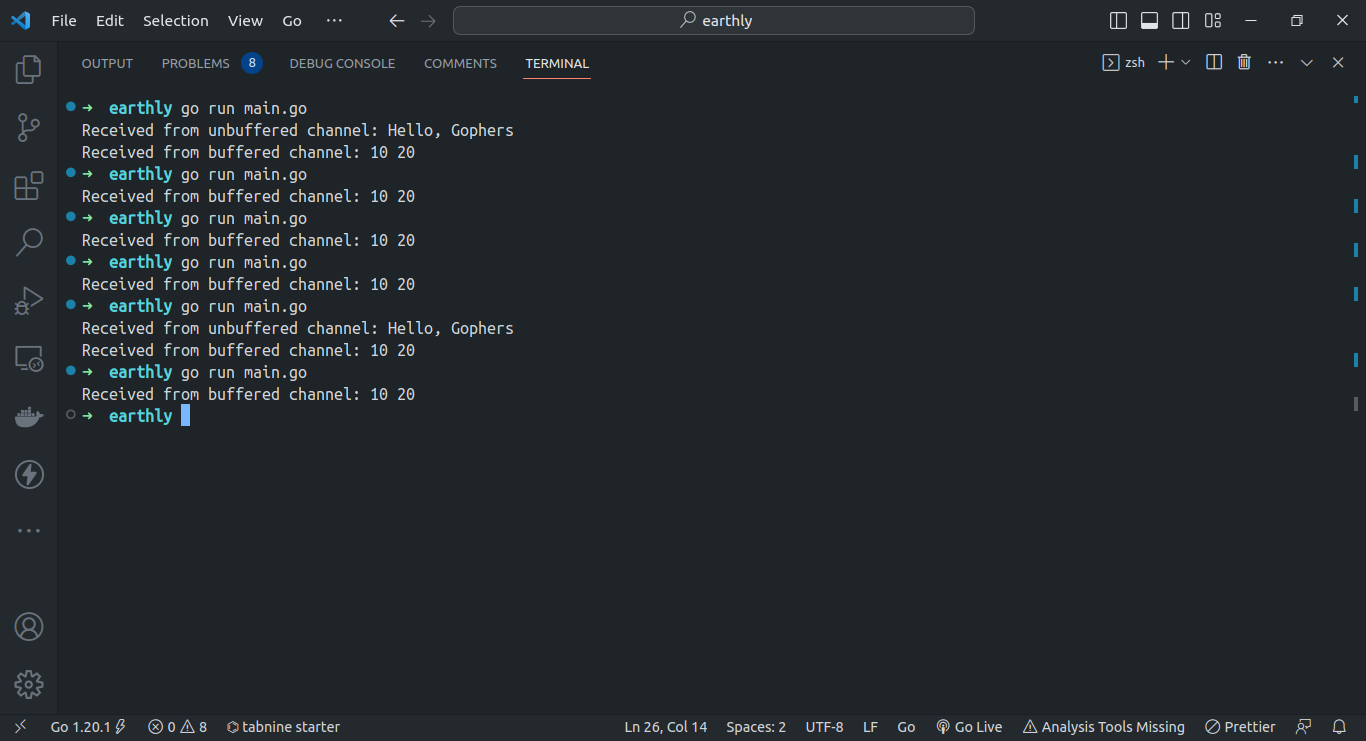
Task: Open the Search view in sidebar
Action: (x=29, y=241)
